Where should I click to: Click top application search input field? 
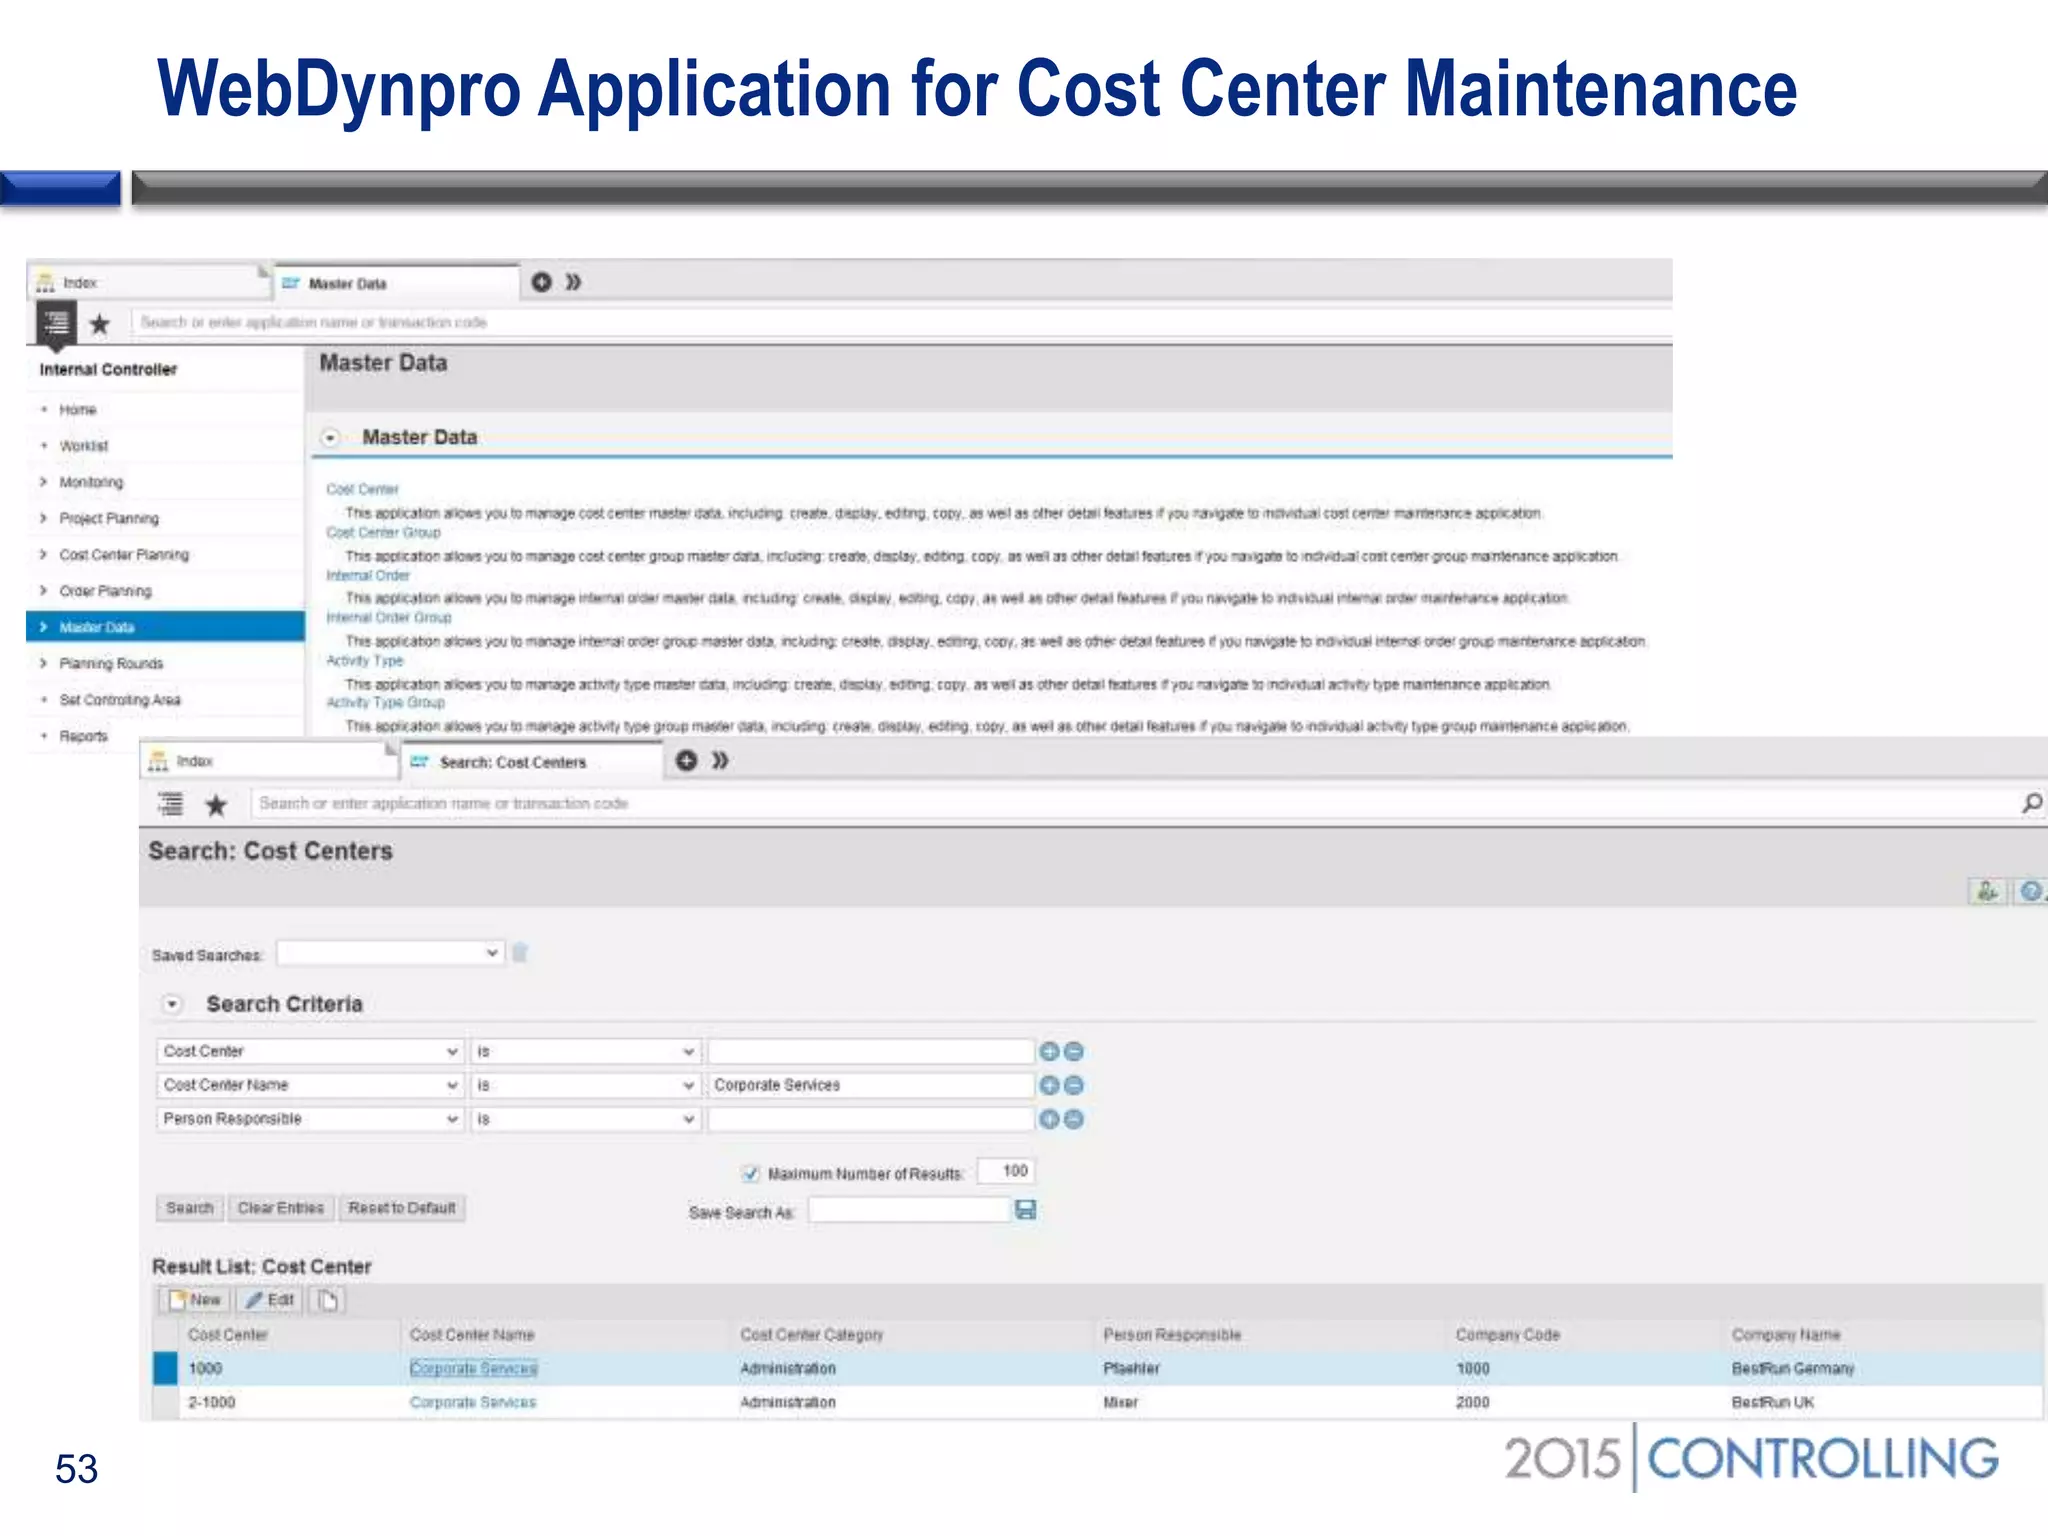[x=900, y=322]
